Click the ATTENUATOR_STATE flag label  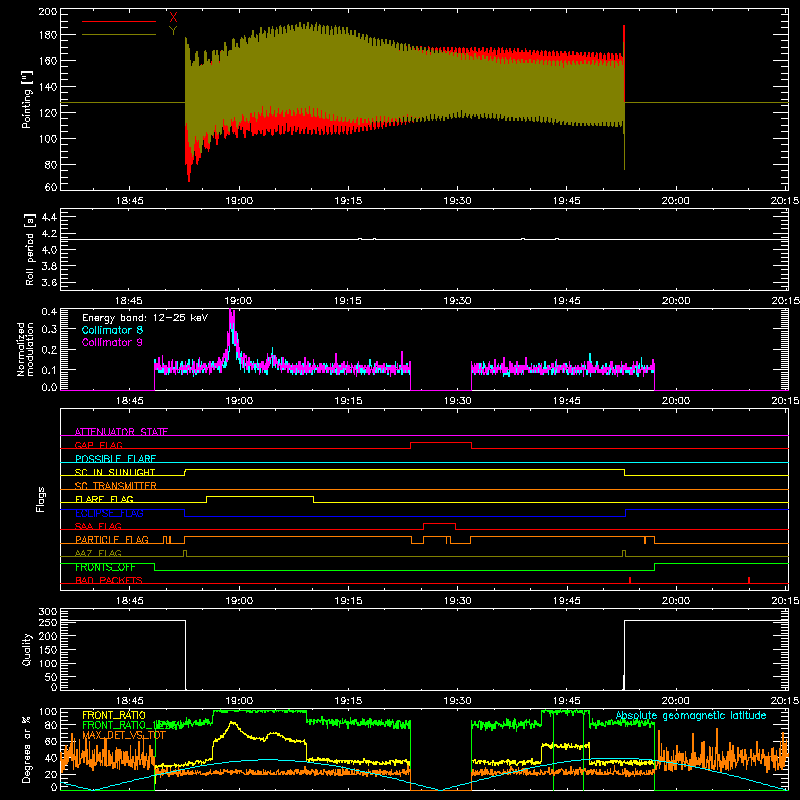121,432
